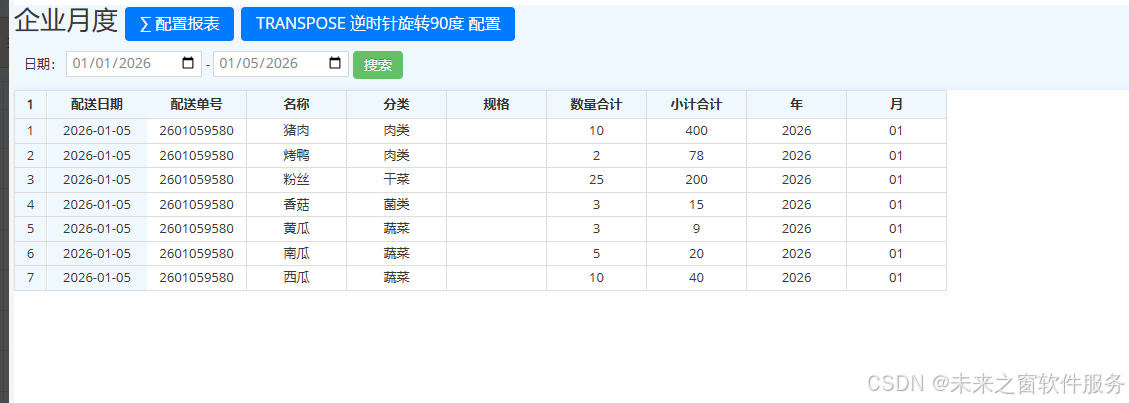1129x403 pixels.
Task: Click row number 7 of the 西瓜 row
Action: coord(30,278)
